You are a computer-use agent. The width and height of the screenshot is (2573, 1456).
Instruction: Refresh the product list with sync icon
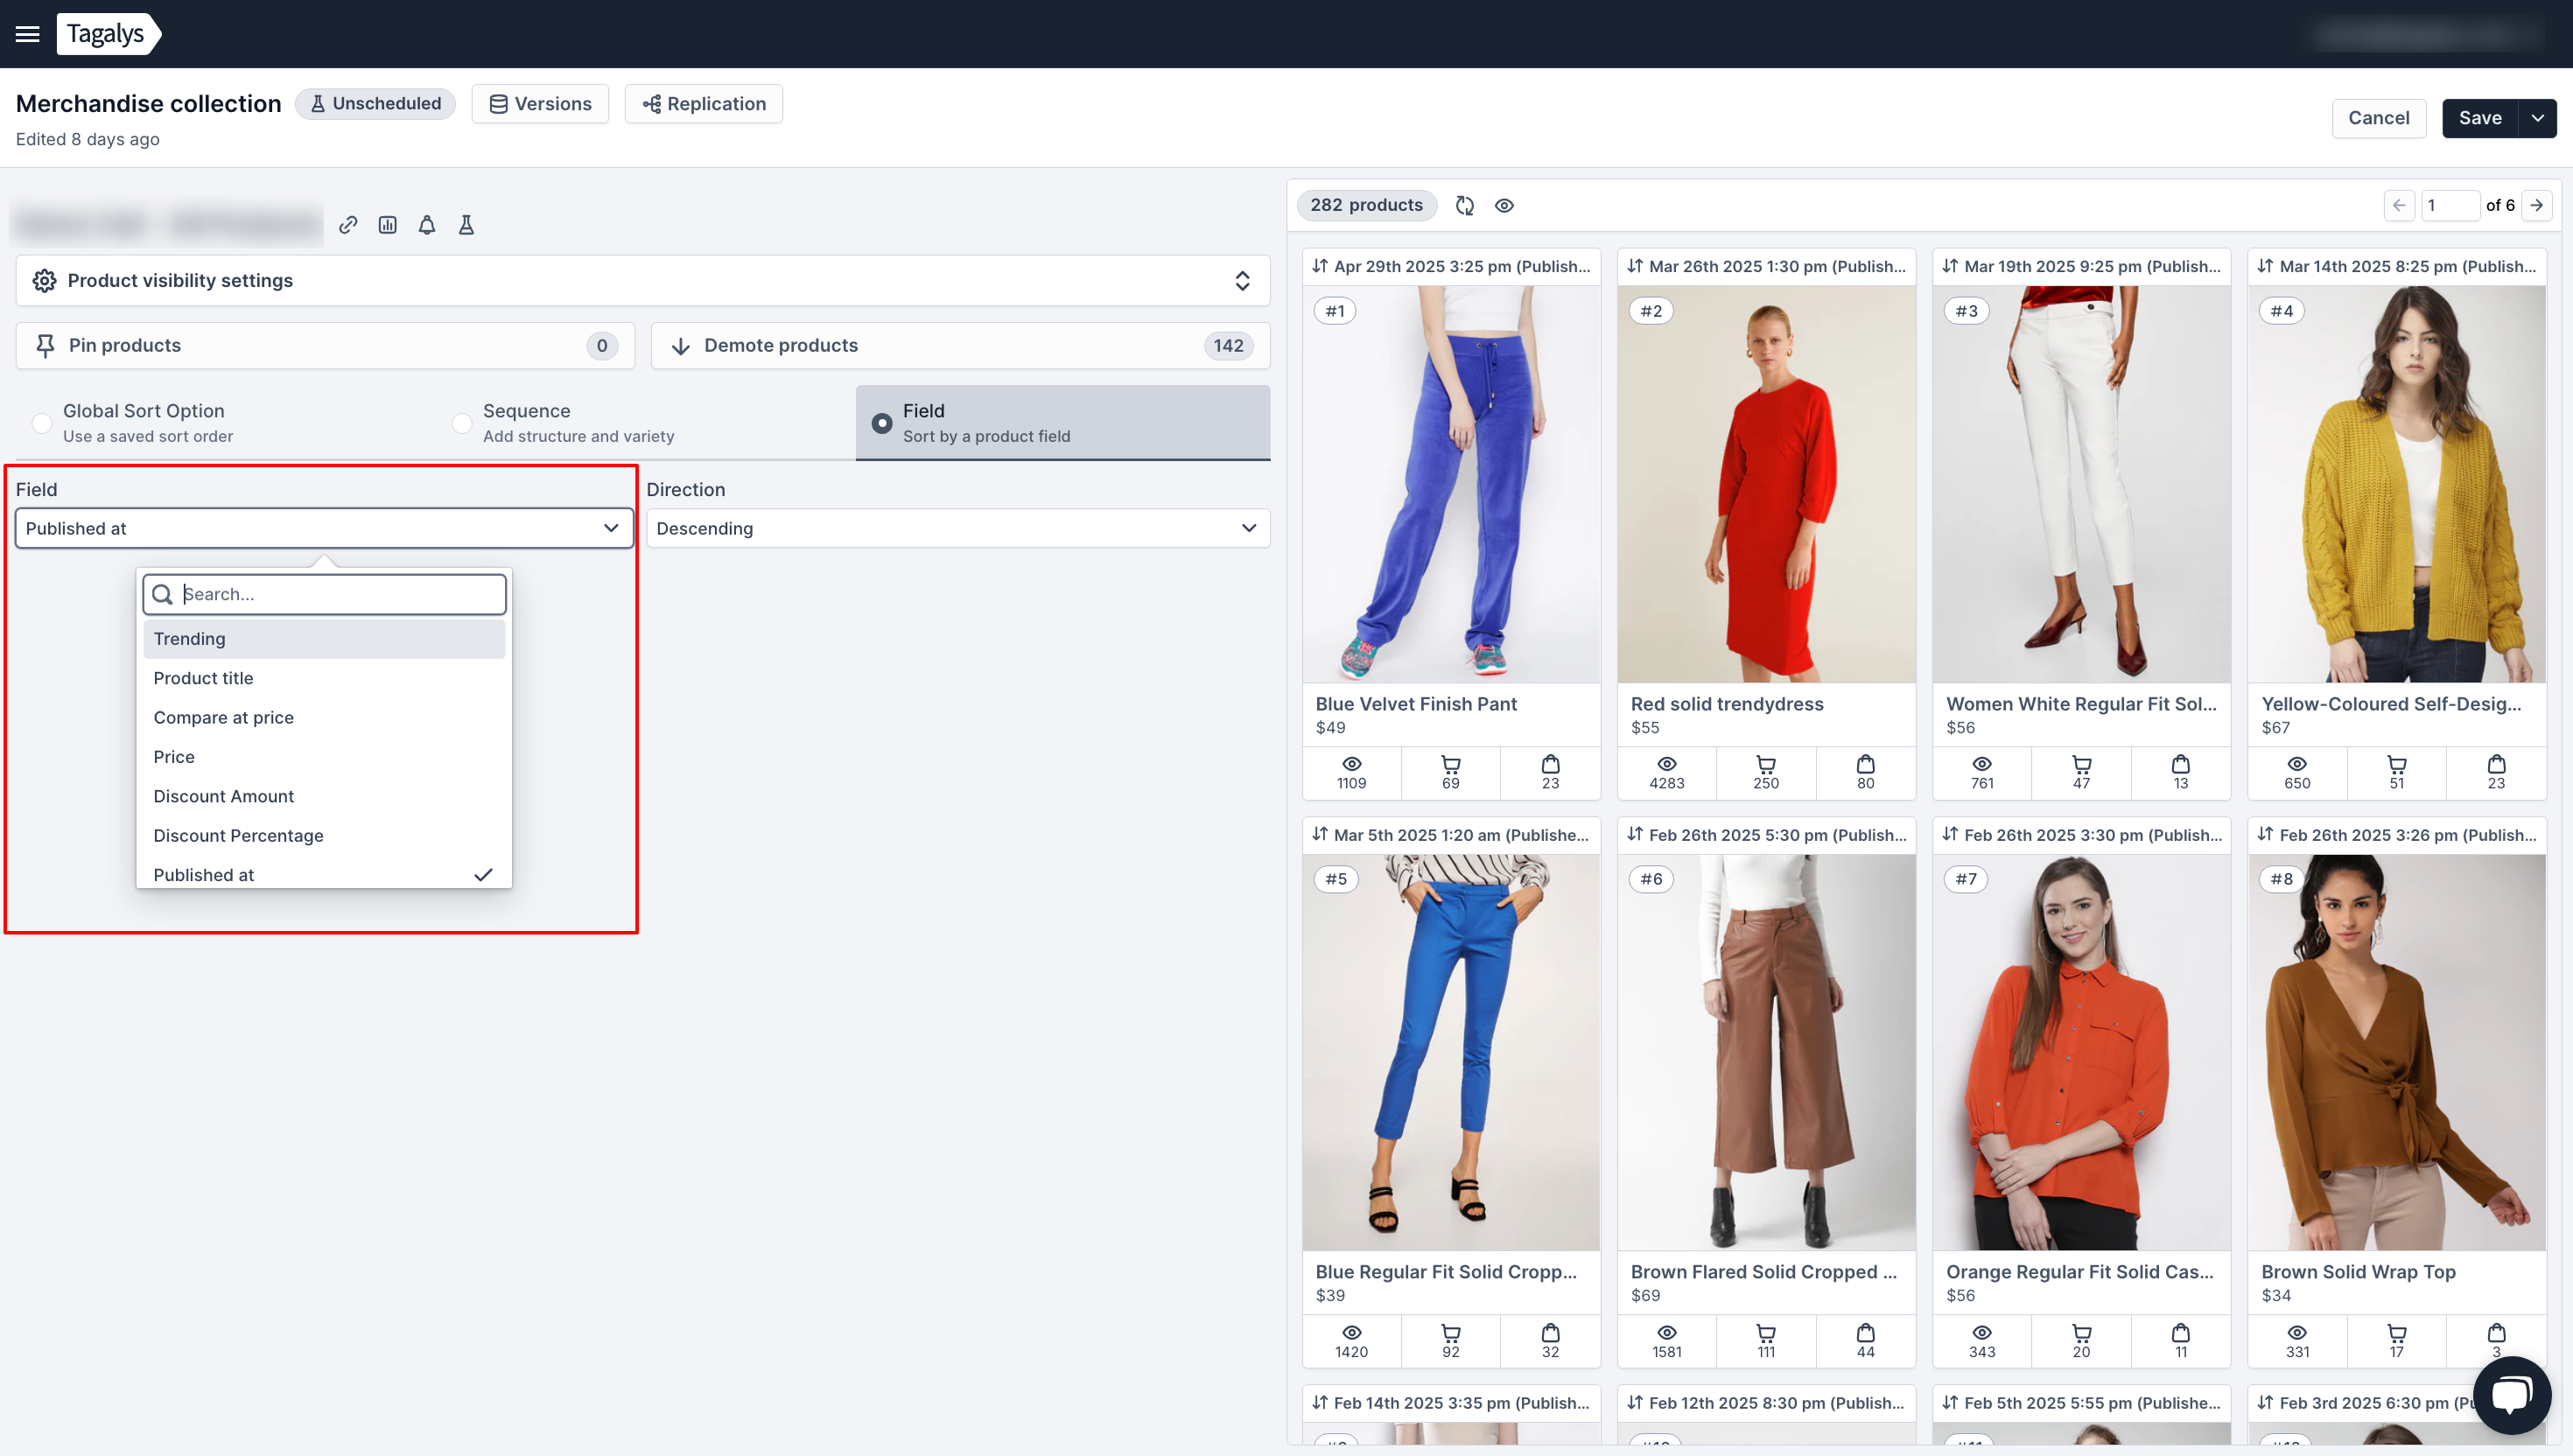[1465, 205]
